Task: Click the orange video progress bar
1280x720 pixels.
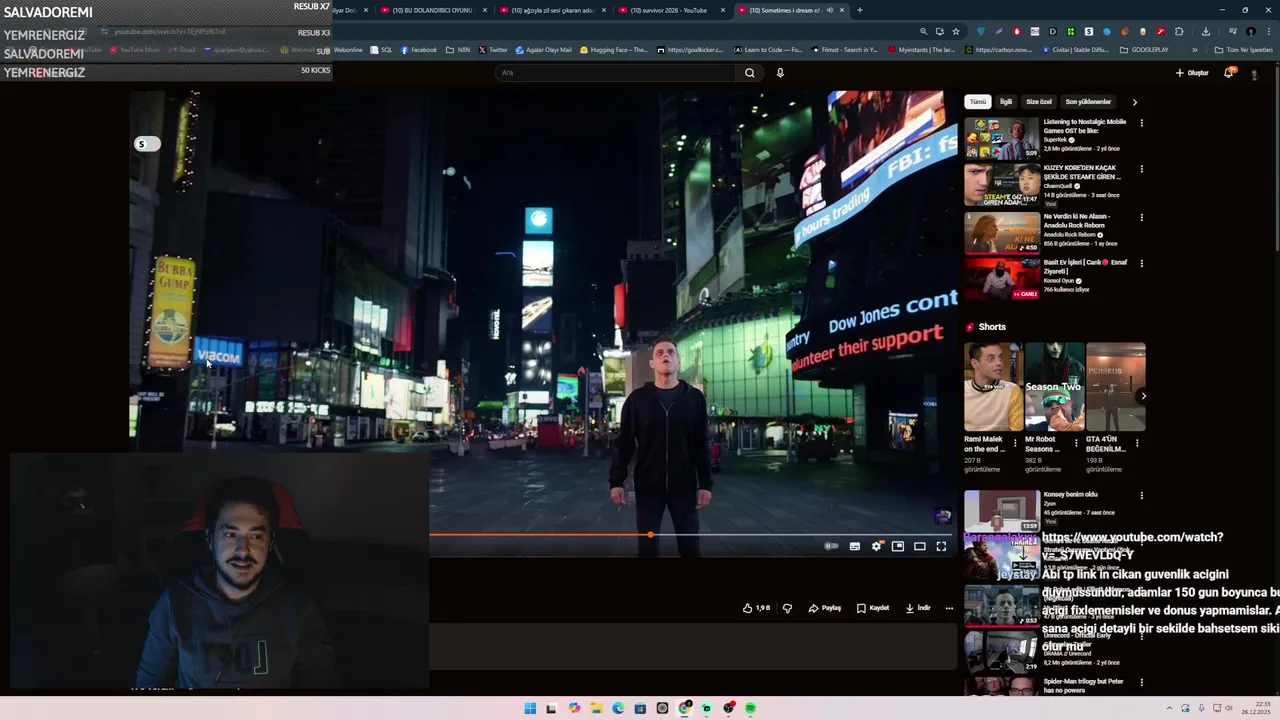Action: [540, 535]
